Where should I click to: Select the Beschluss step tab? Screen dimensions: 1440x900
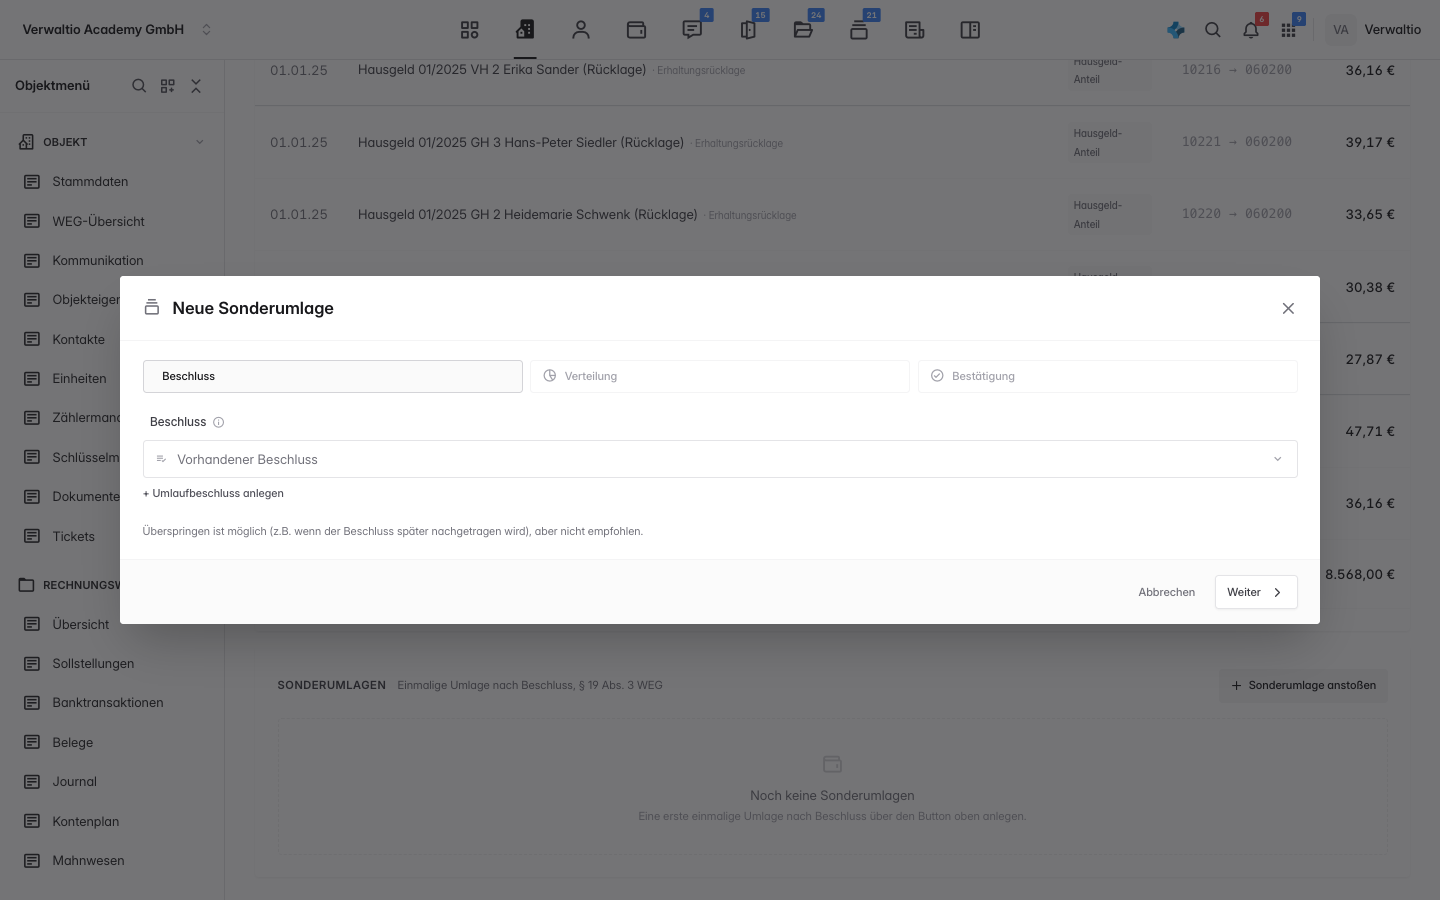(x=333, y=376)
